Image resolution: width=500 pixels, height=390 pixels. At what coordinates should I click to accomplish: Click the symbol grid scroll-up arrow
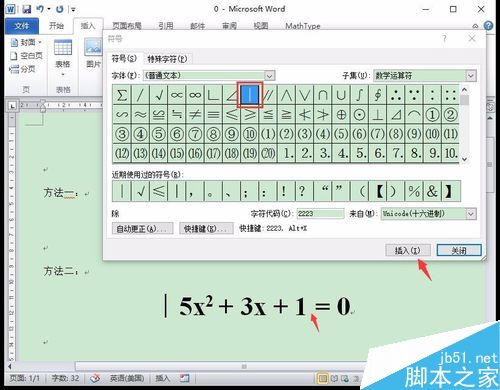[465, 90]
